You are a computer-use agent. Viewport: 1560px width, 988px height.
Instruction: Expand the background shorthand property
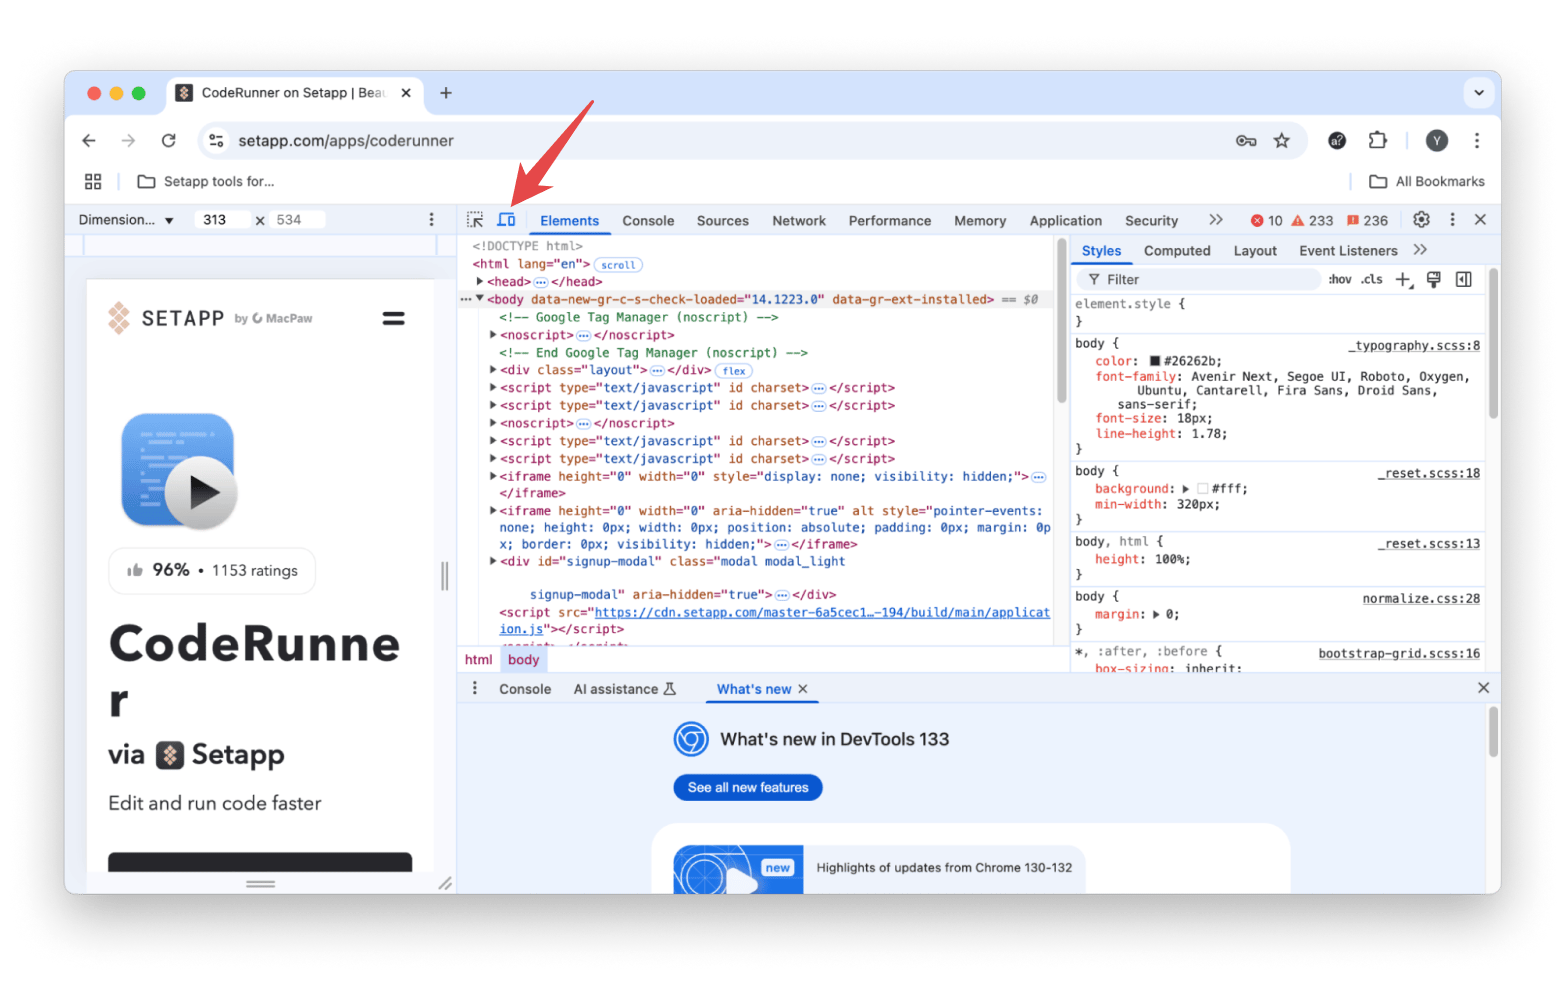1186,489
